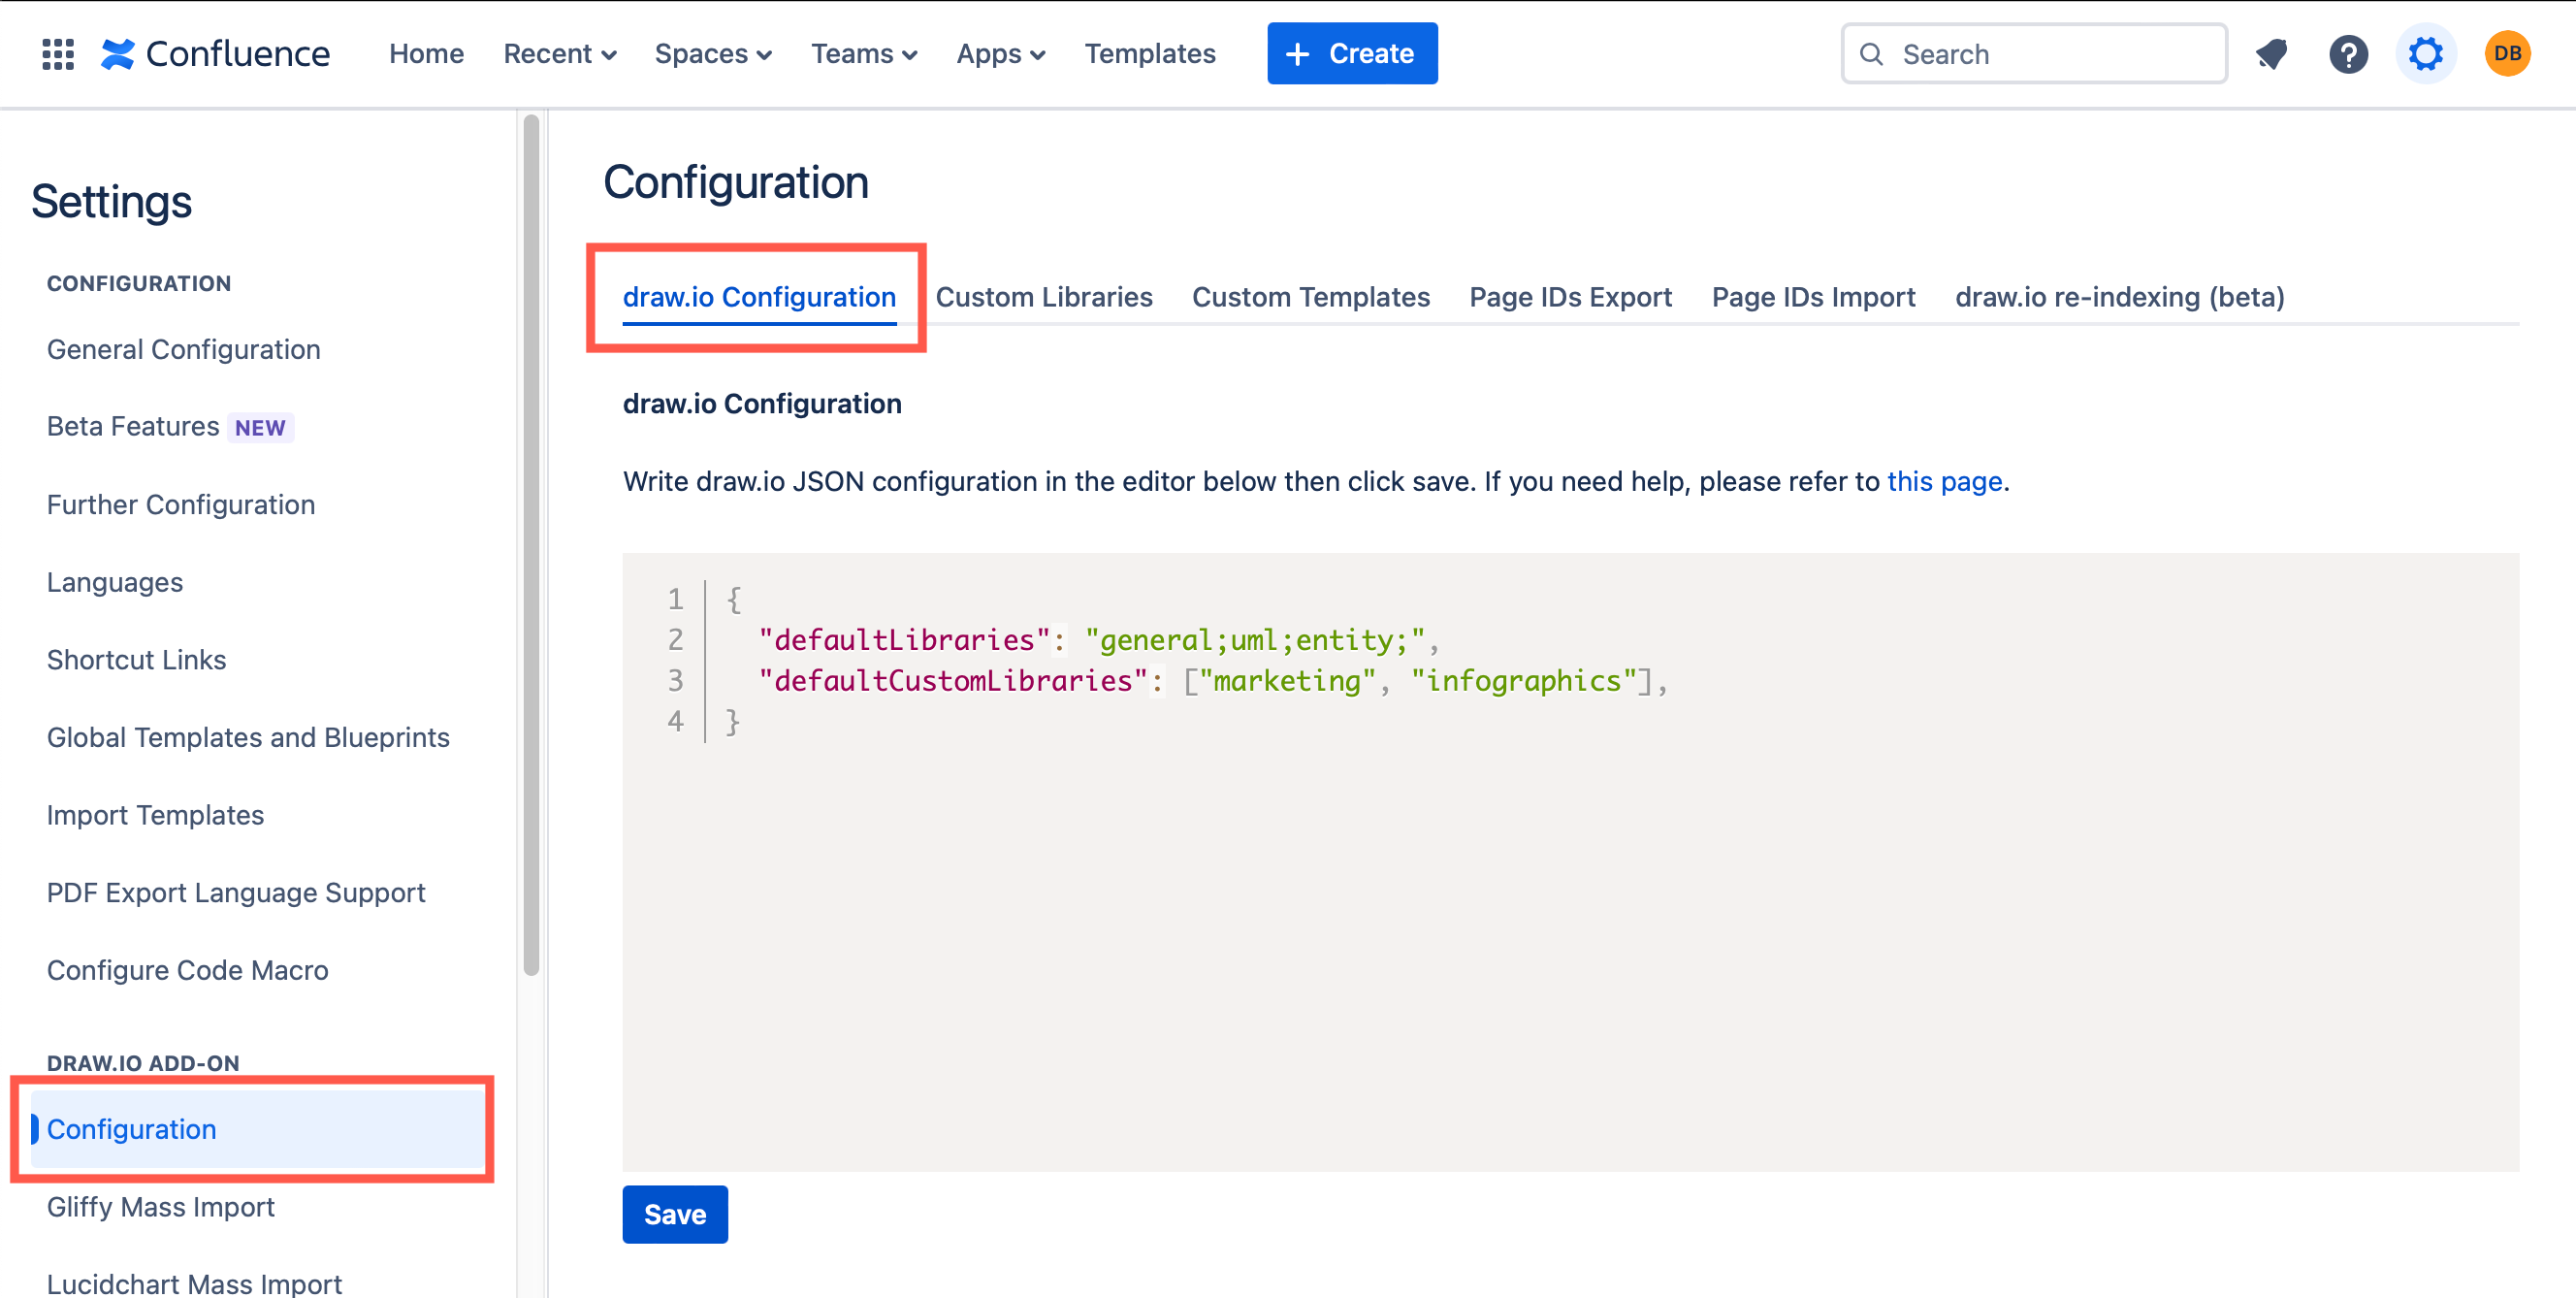This screenshot has height=1298, width=2576.
Task: Click Home in the navigation bar
Action: pos(426,53)
